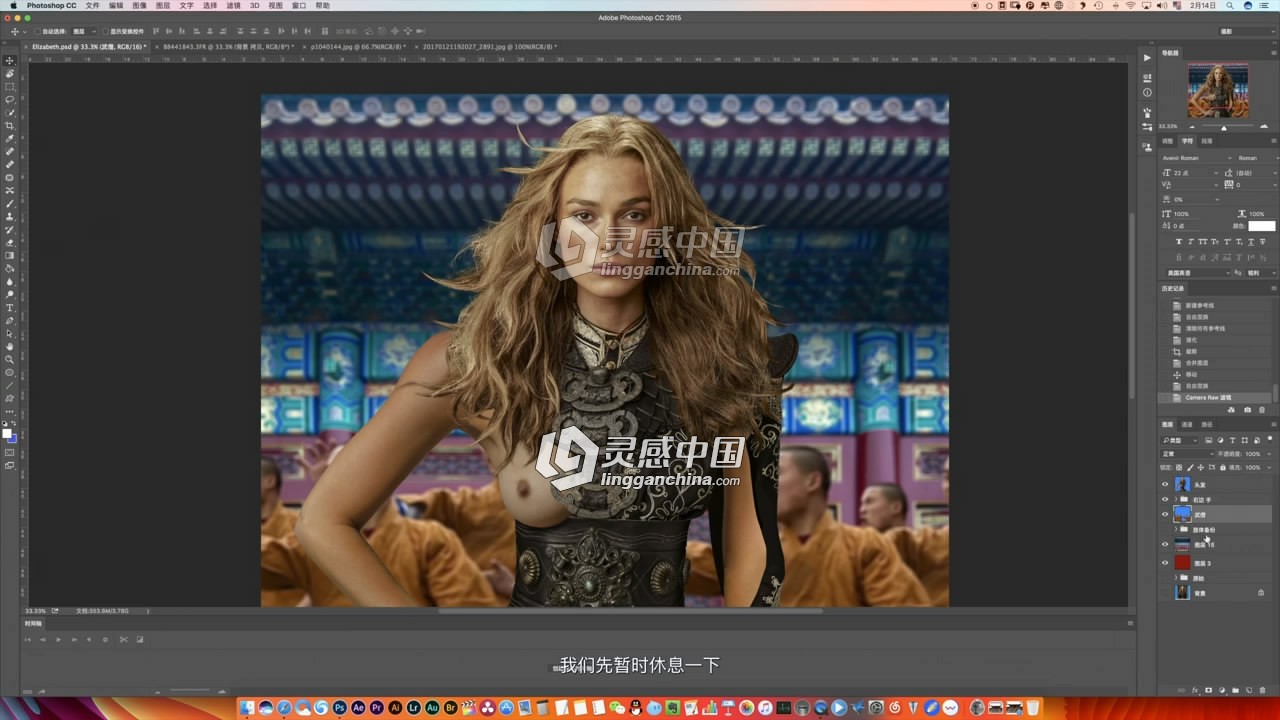The image size is (1280, 720).
Task: Select the Hand tool
Action: [9, 346]
